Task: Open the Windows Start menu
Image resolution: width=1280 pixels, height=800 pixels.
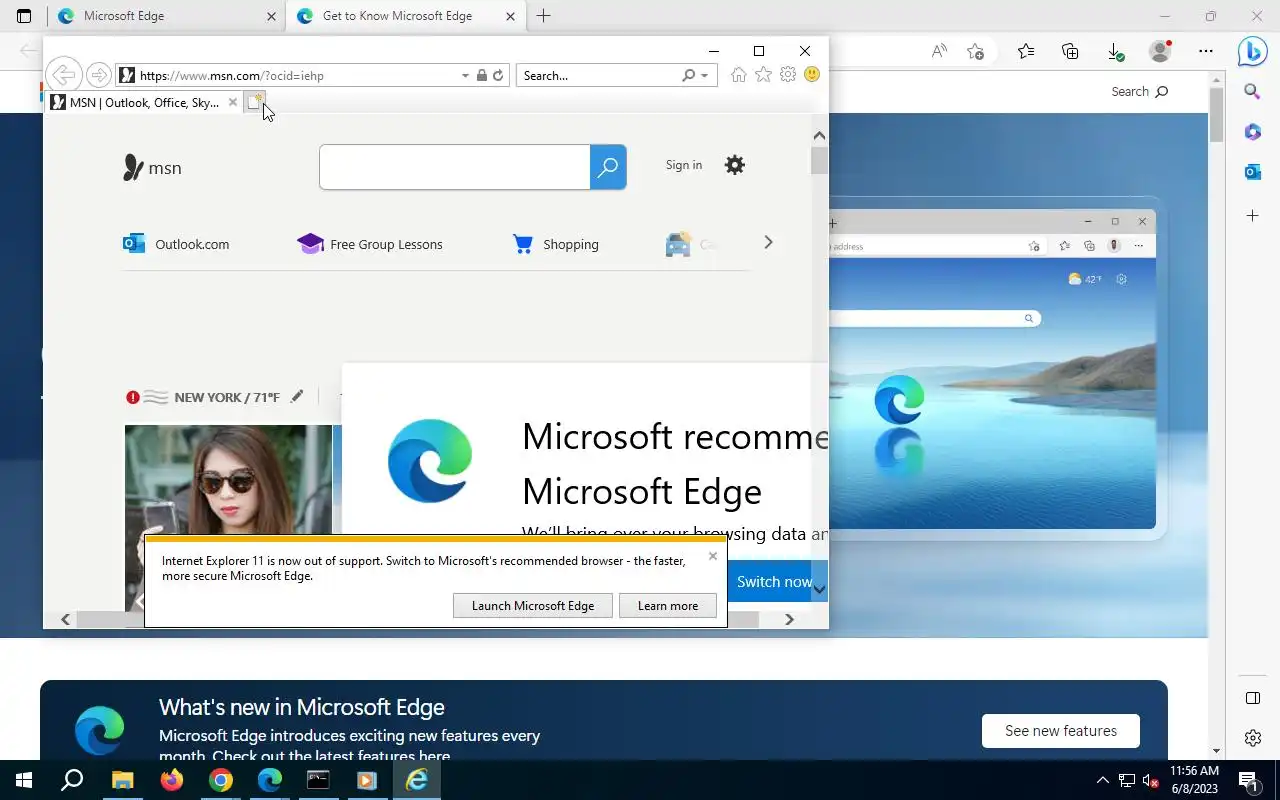Action: pos(24,780)
